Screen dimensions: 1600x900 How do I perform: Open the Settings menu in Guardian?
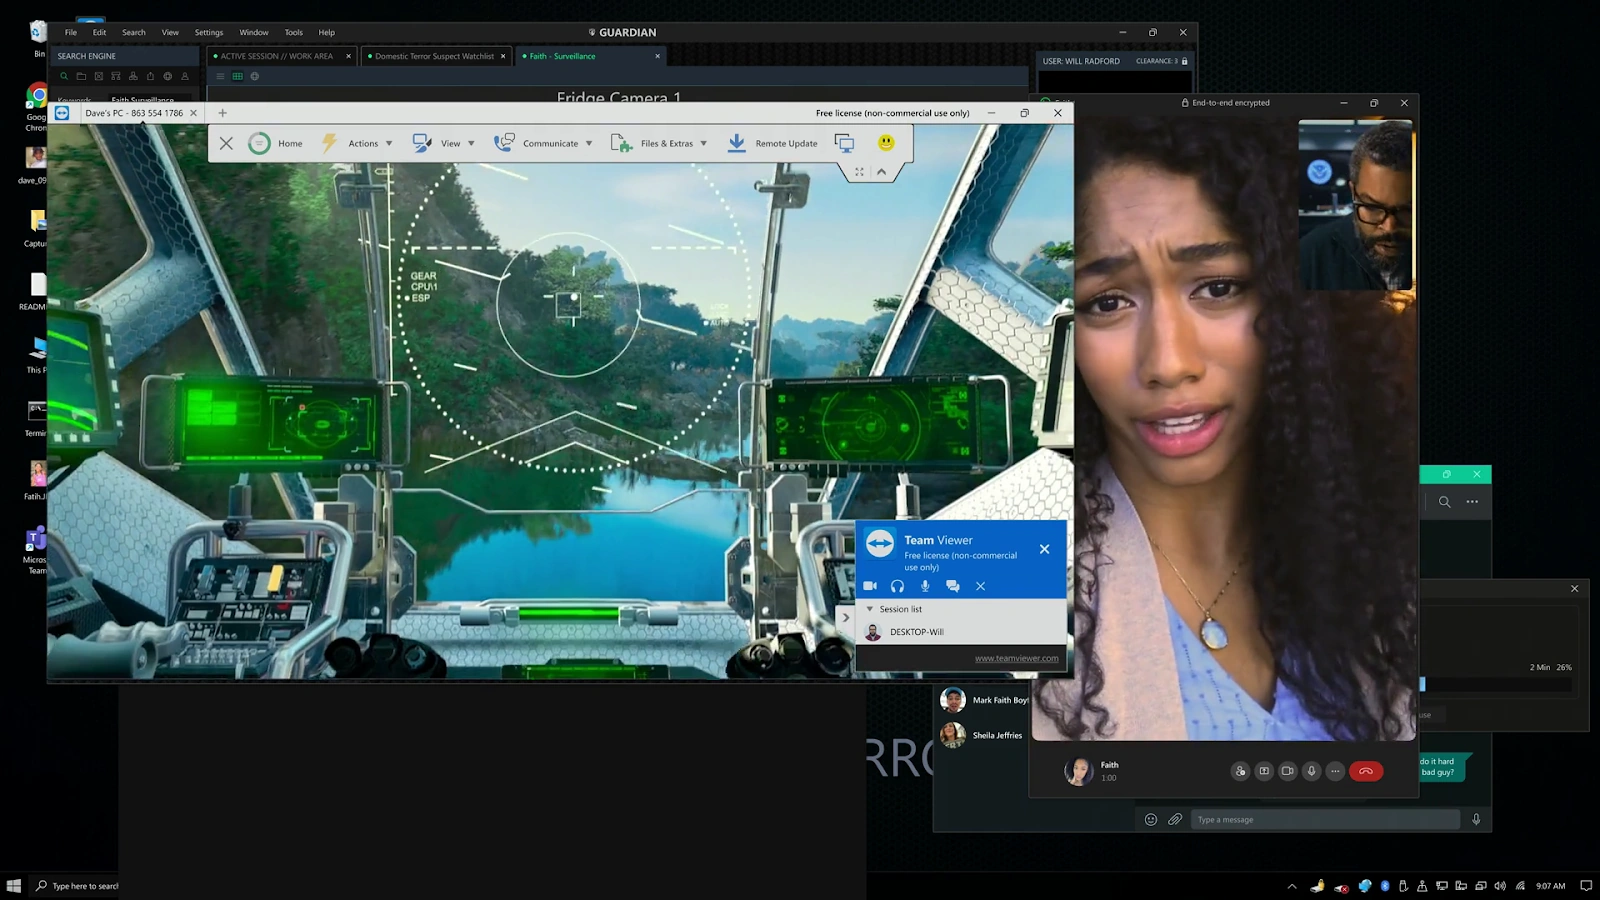(x=209, y=32)
